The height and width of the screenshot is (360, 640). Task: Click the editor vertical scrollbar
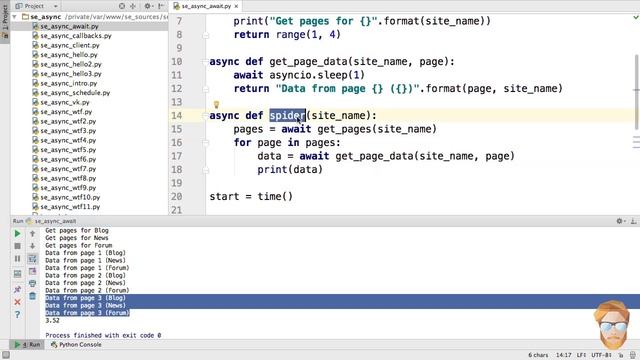[x=636, y=92]
